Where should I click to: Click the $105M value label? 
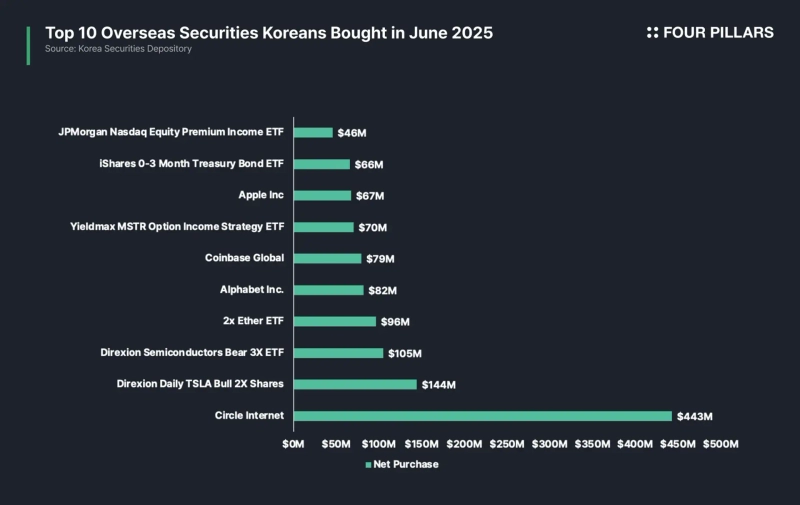405,353
